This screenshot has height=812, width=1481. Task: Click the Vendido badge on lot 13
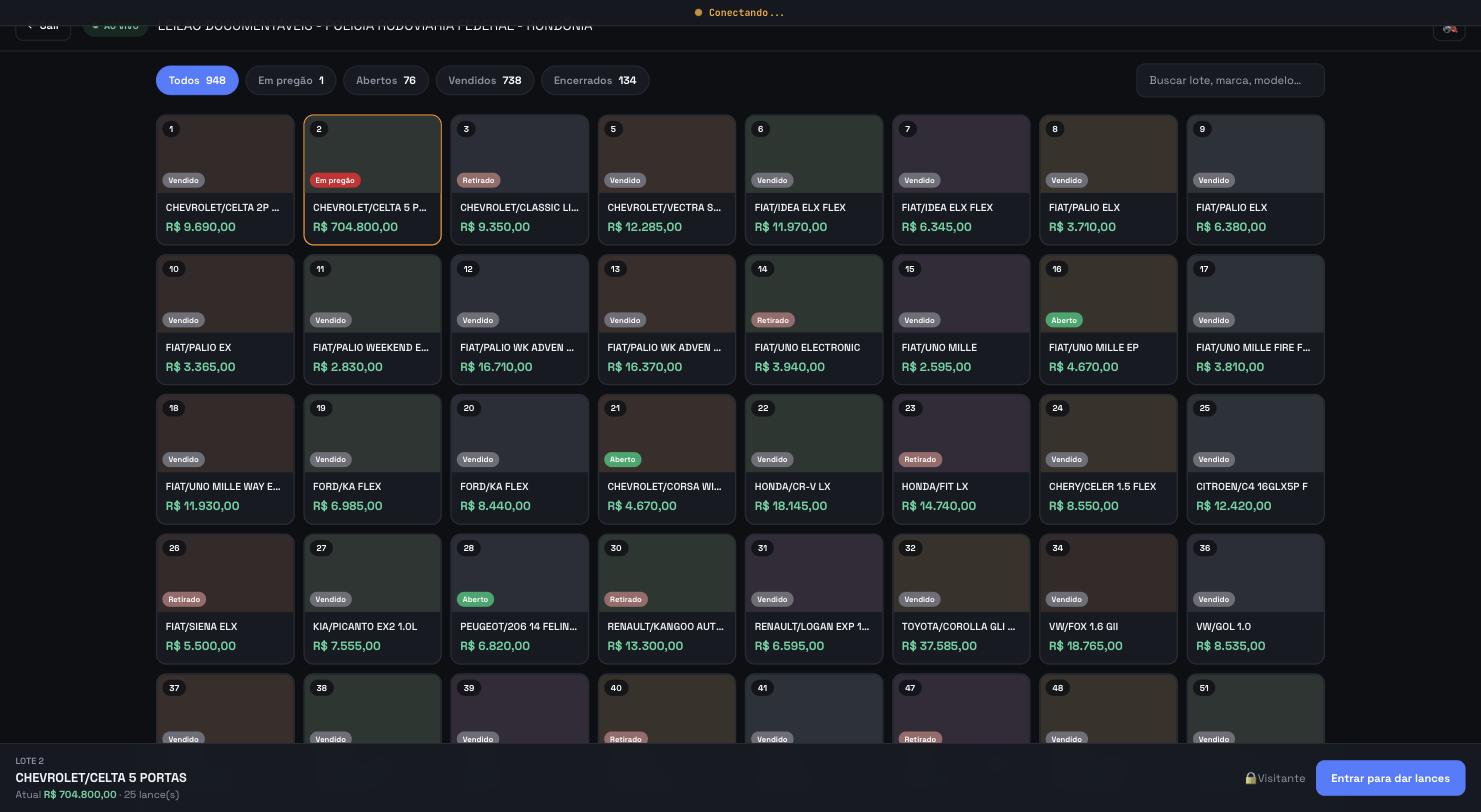(625, 320)
